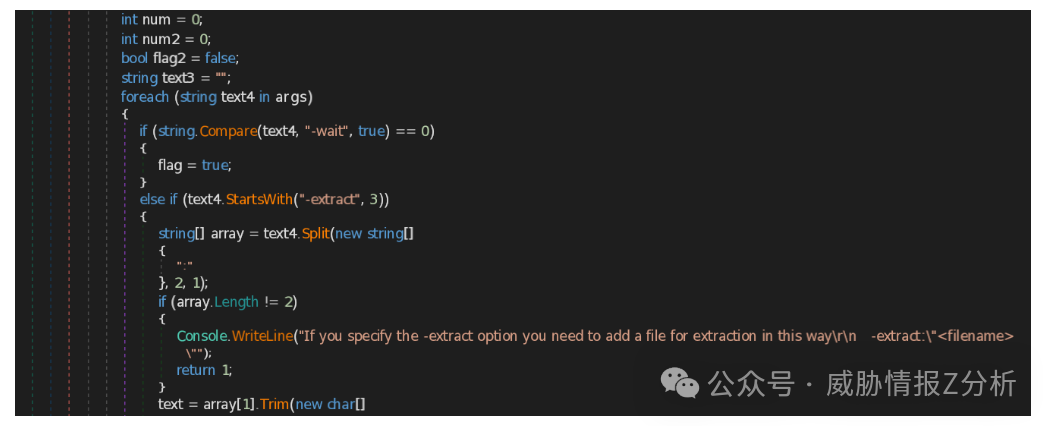Click the "flag = true;" statement

click(x=194, y=165)
